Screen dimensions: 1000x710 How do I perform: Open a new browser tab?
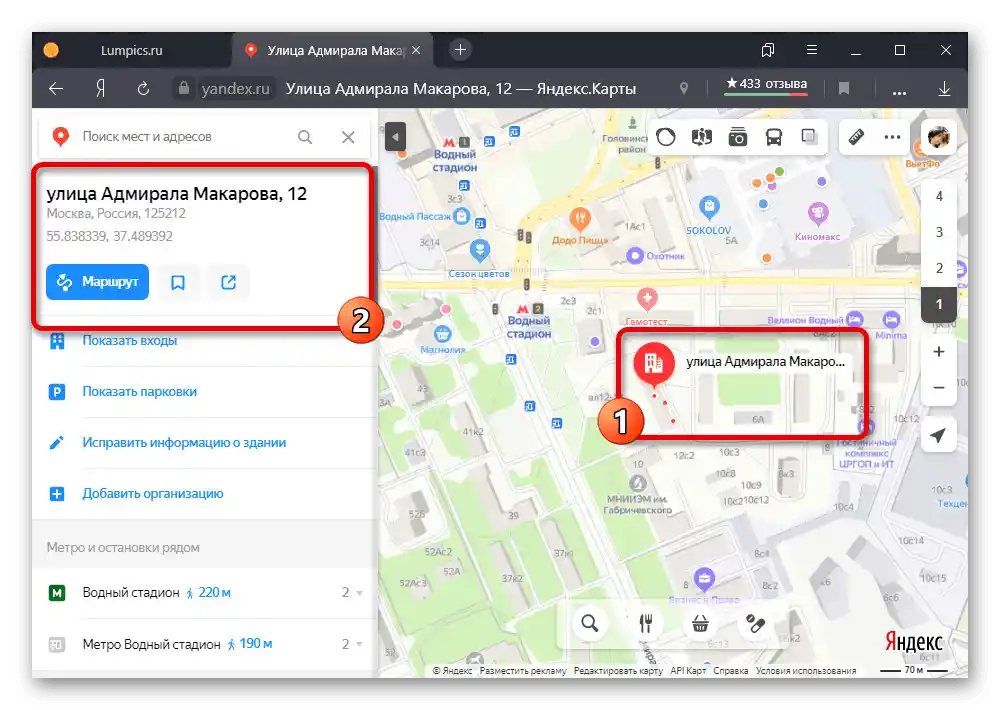pyautogui.click(x=460, y=50)
